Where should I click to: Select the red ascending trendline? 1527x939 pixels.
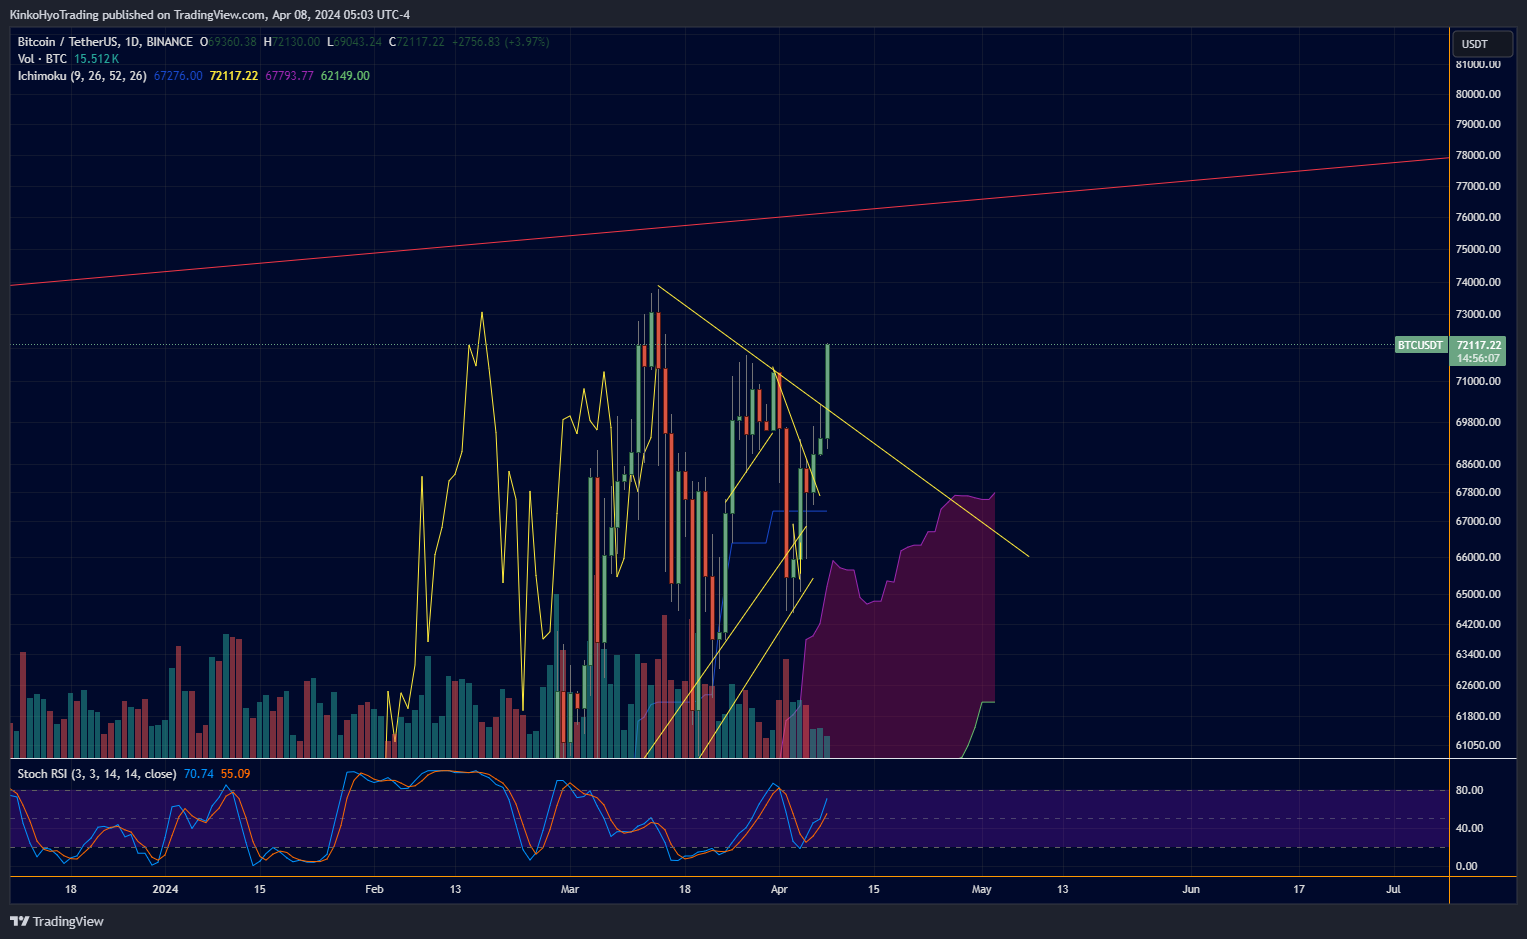[x=729, y=222]
